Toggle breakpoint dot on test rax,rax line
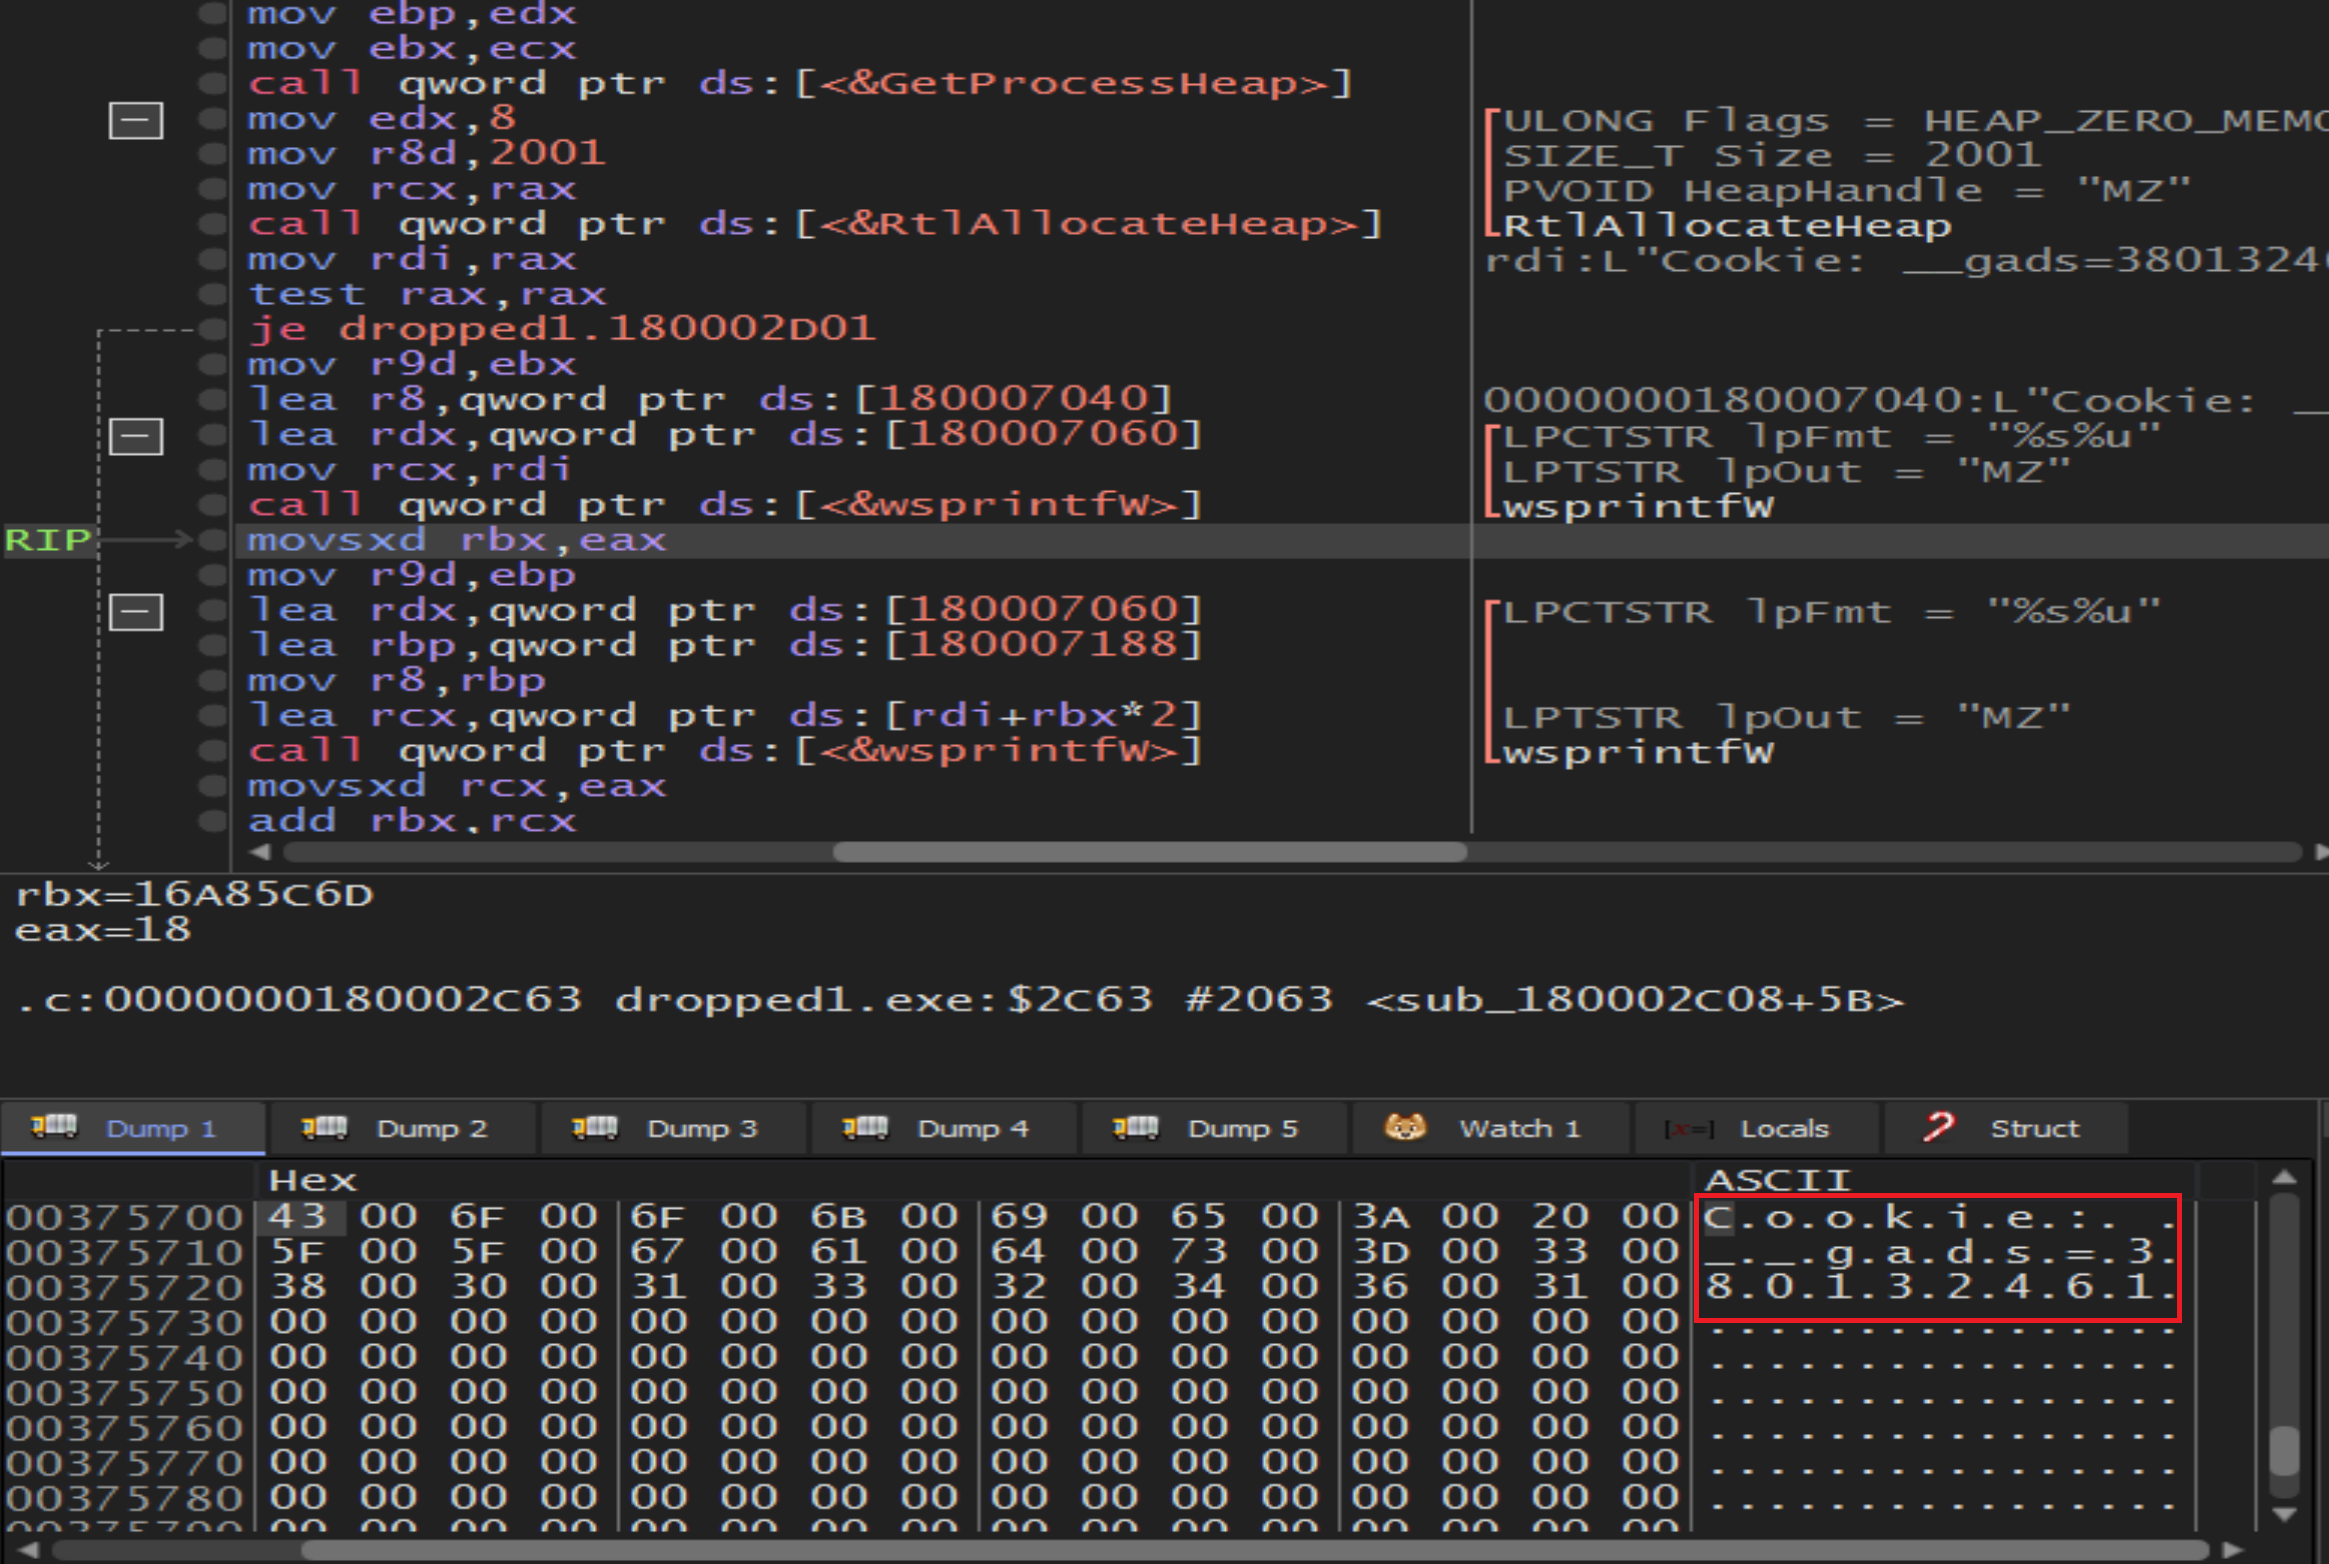Viewport: 2329px width, 1564px height. pos(212,294)
